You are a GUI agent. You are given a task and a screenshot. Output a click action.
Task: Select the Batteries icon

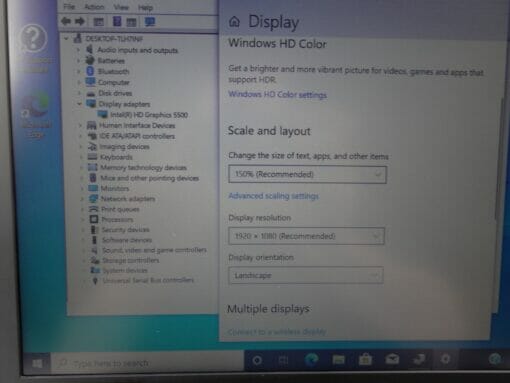[x=90, y=60]
